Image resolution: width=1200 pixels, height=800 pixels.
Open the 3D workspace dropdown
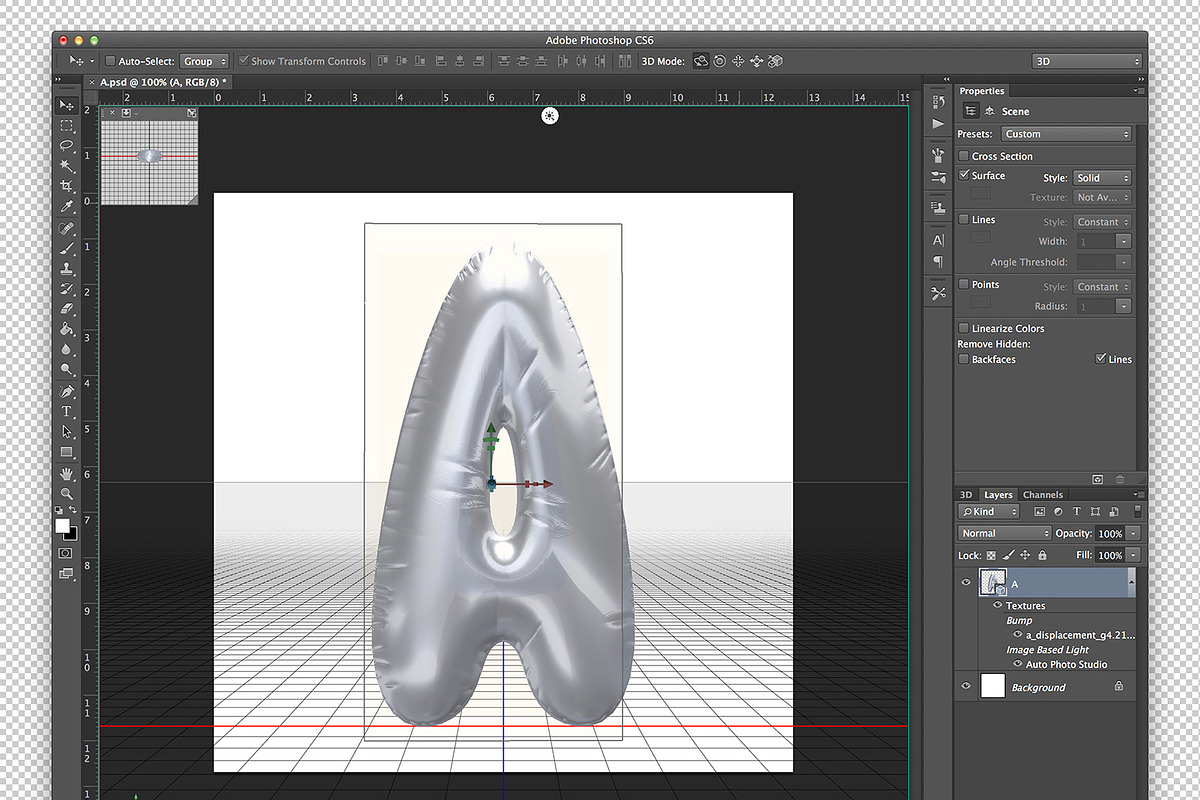[1087, 61]
